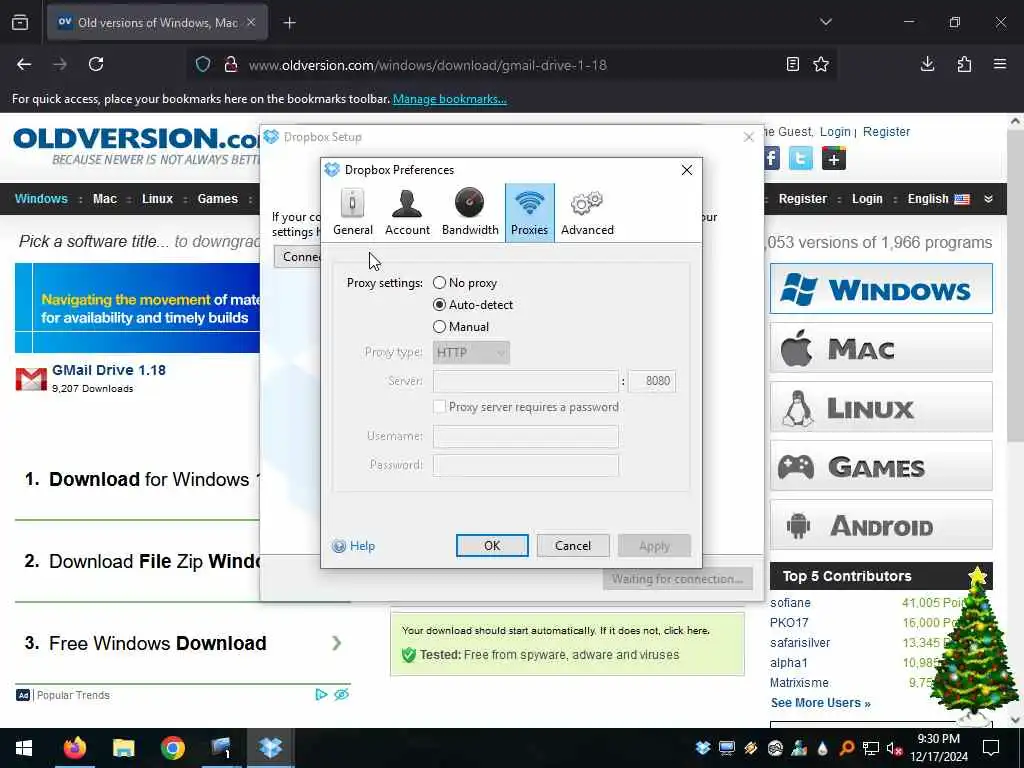
Task: Choose Auto-detect proxy setting
Action: click(x=473, y=305)
